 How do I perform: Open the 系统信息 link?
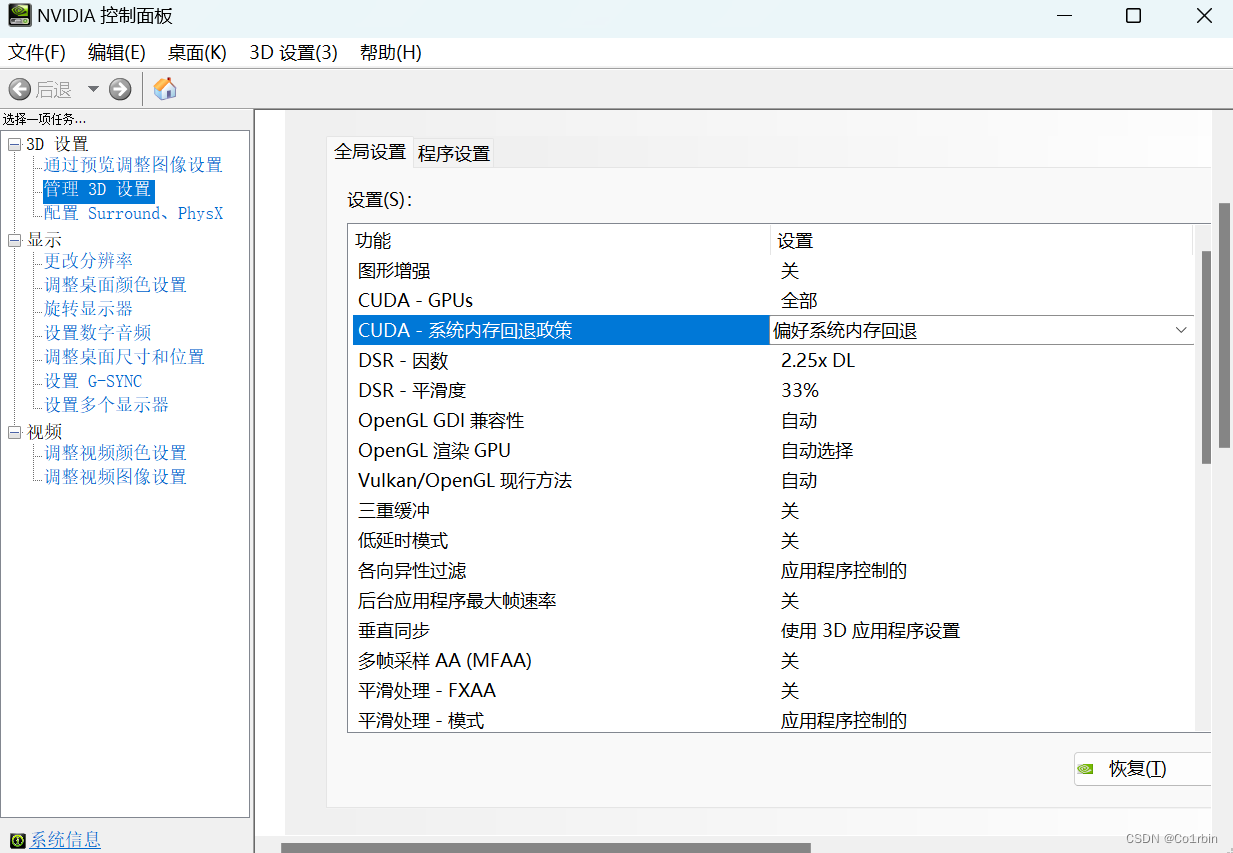(65, 840)
